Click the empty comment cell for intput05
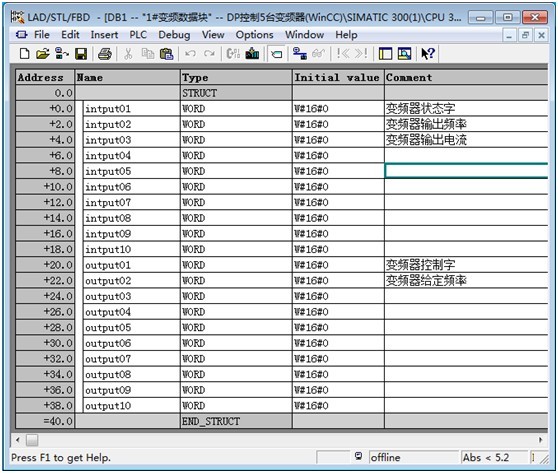The height and width of the screenshot is (473, 558). tap(466, 171)
